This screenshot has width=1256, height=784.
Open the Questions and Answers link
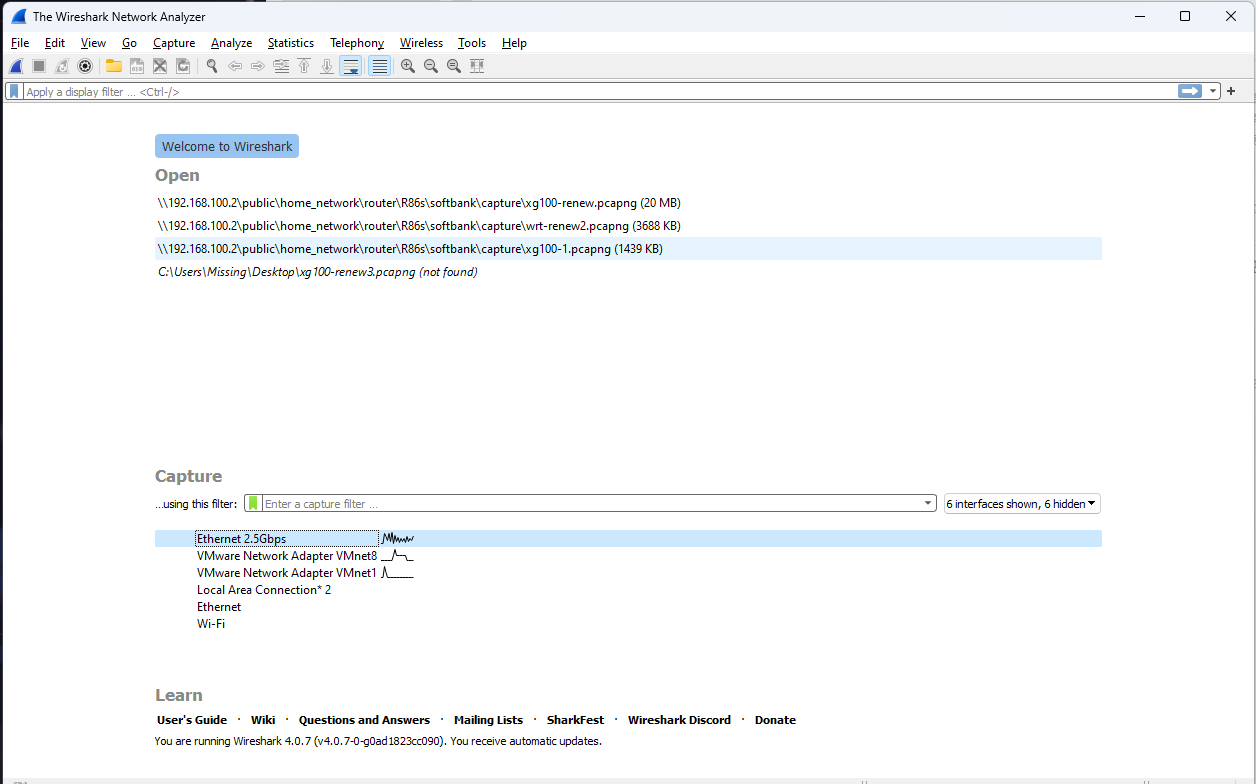364,720
